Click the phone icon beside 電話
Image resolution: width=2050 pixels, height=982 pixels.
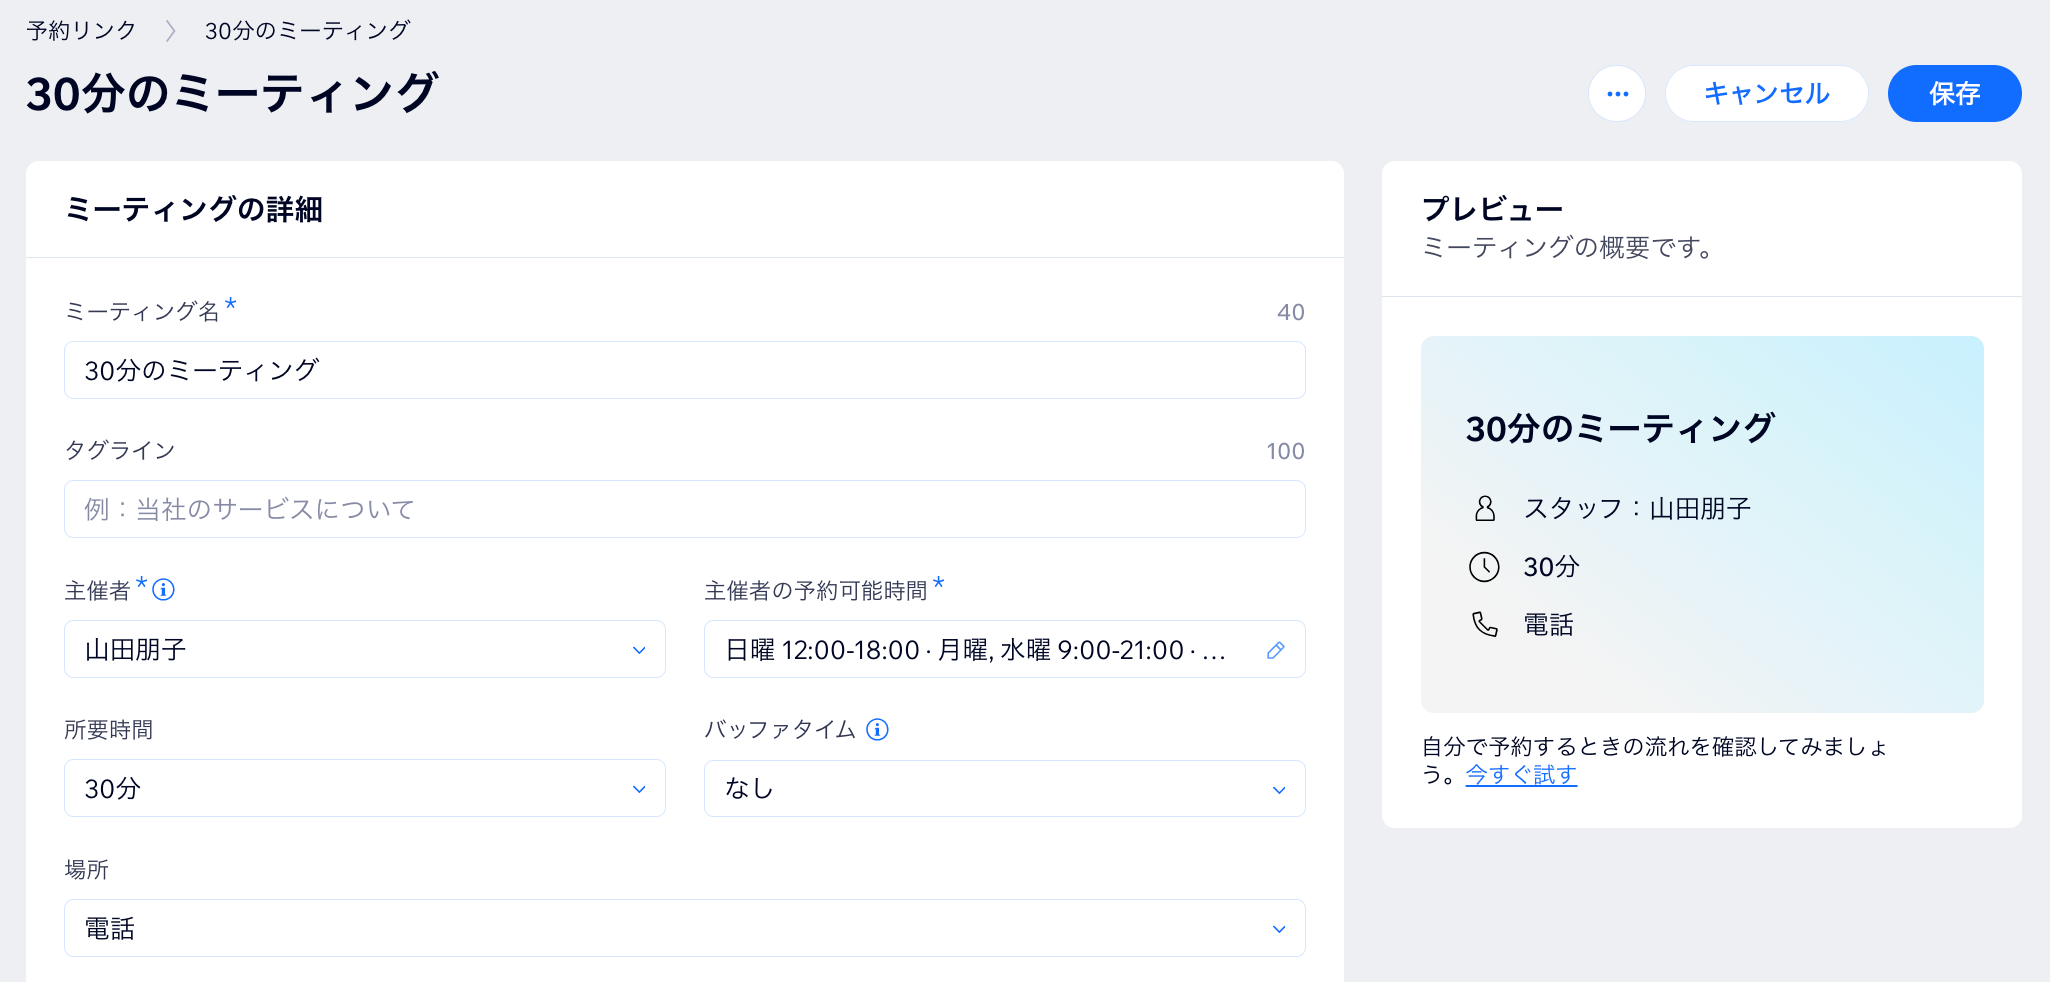coord(1487,624)
